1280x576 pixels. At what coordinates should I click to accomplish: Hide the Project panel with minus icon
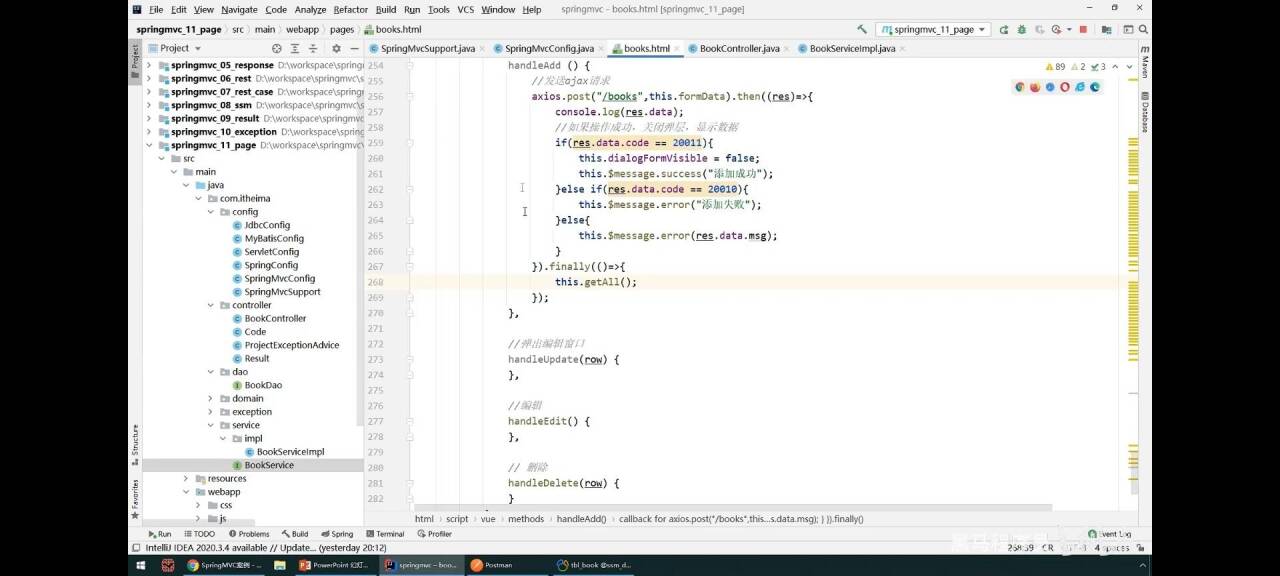(x=354, y=48)
